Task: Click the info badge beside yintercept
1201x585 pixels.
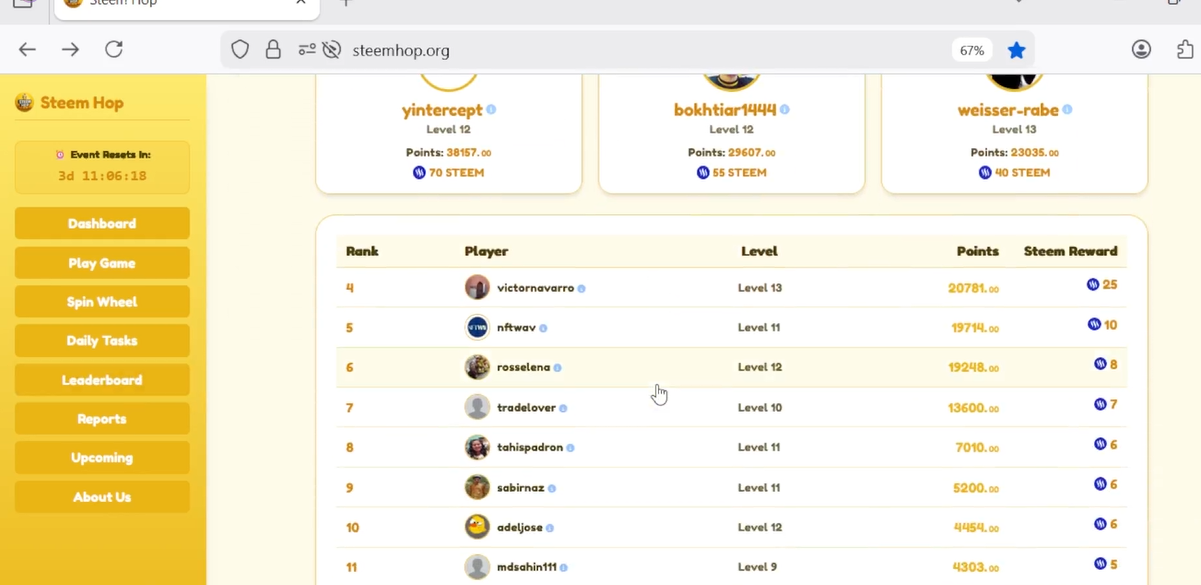Action: click(x=491, y=110)
